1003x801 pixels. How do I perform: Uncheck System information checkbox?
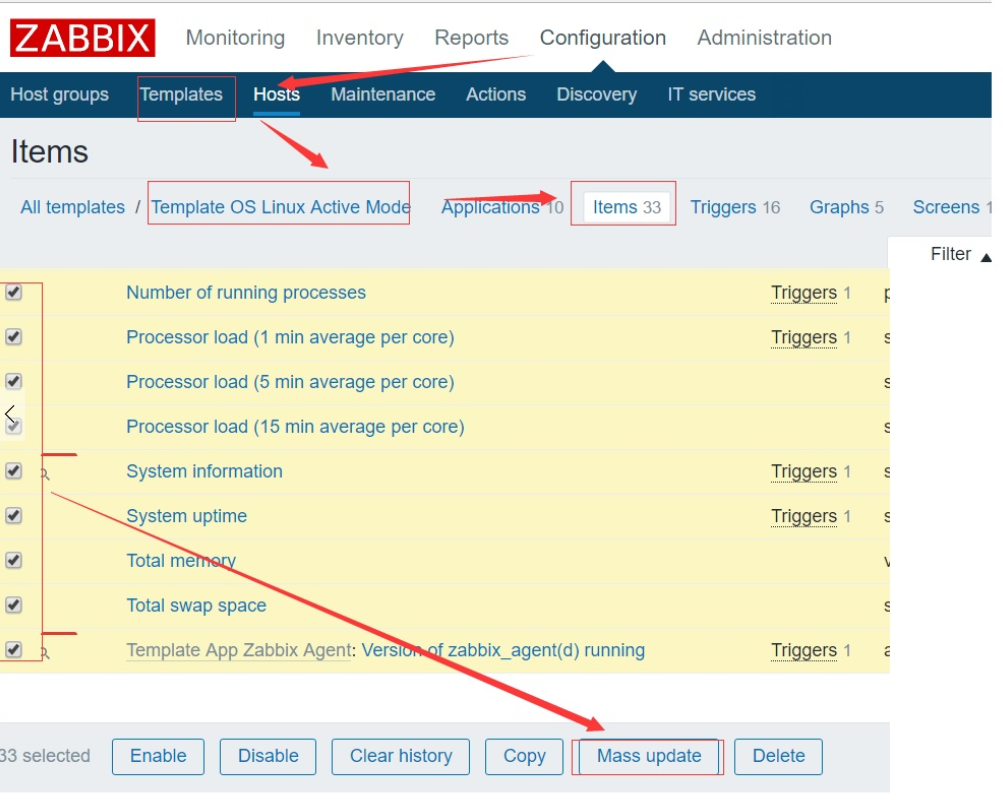[x=13, y=472]
